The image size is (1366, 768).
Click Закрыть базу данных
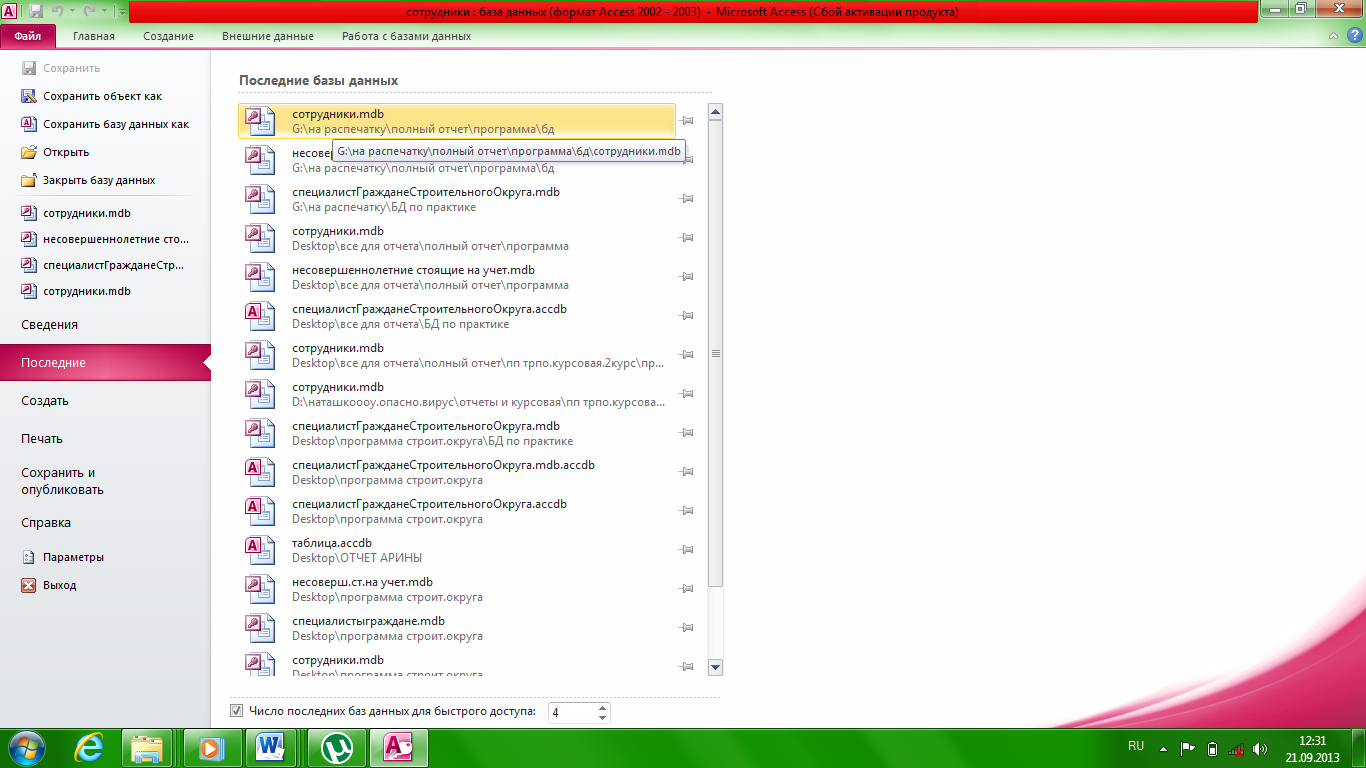coord(88,181)
